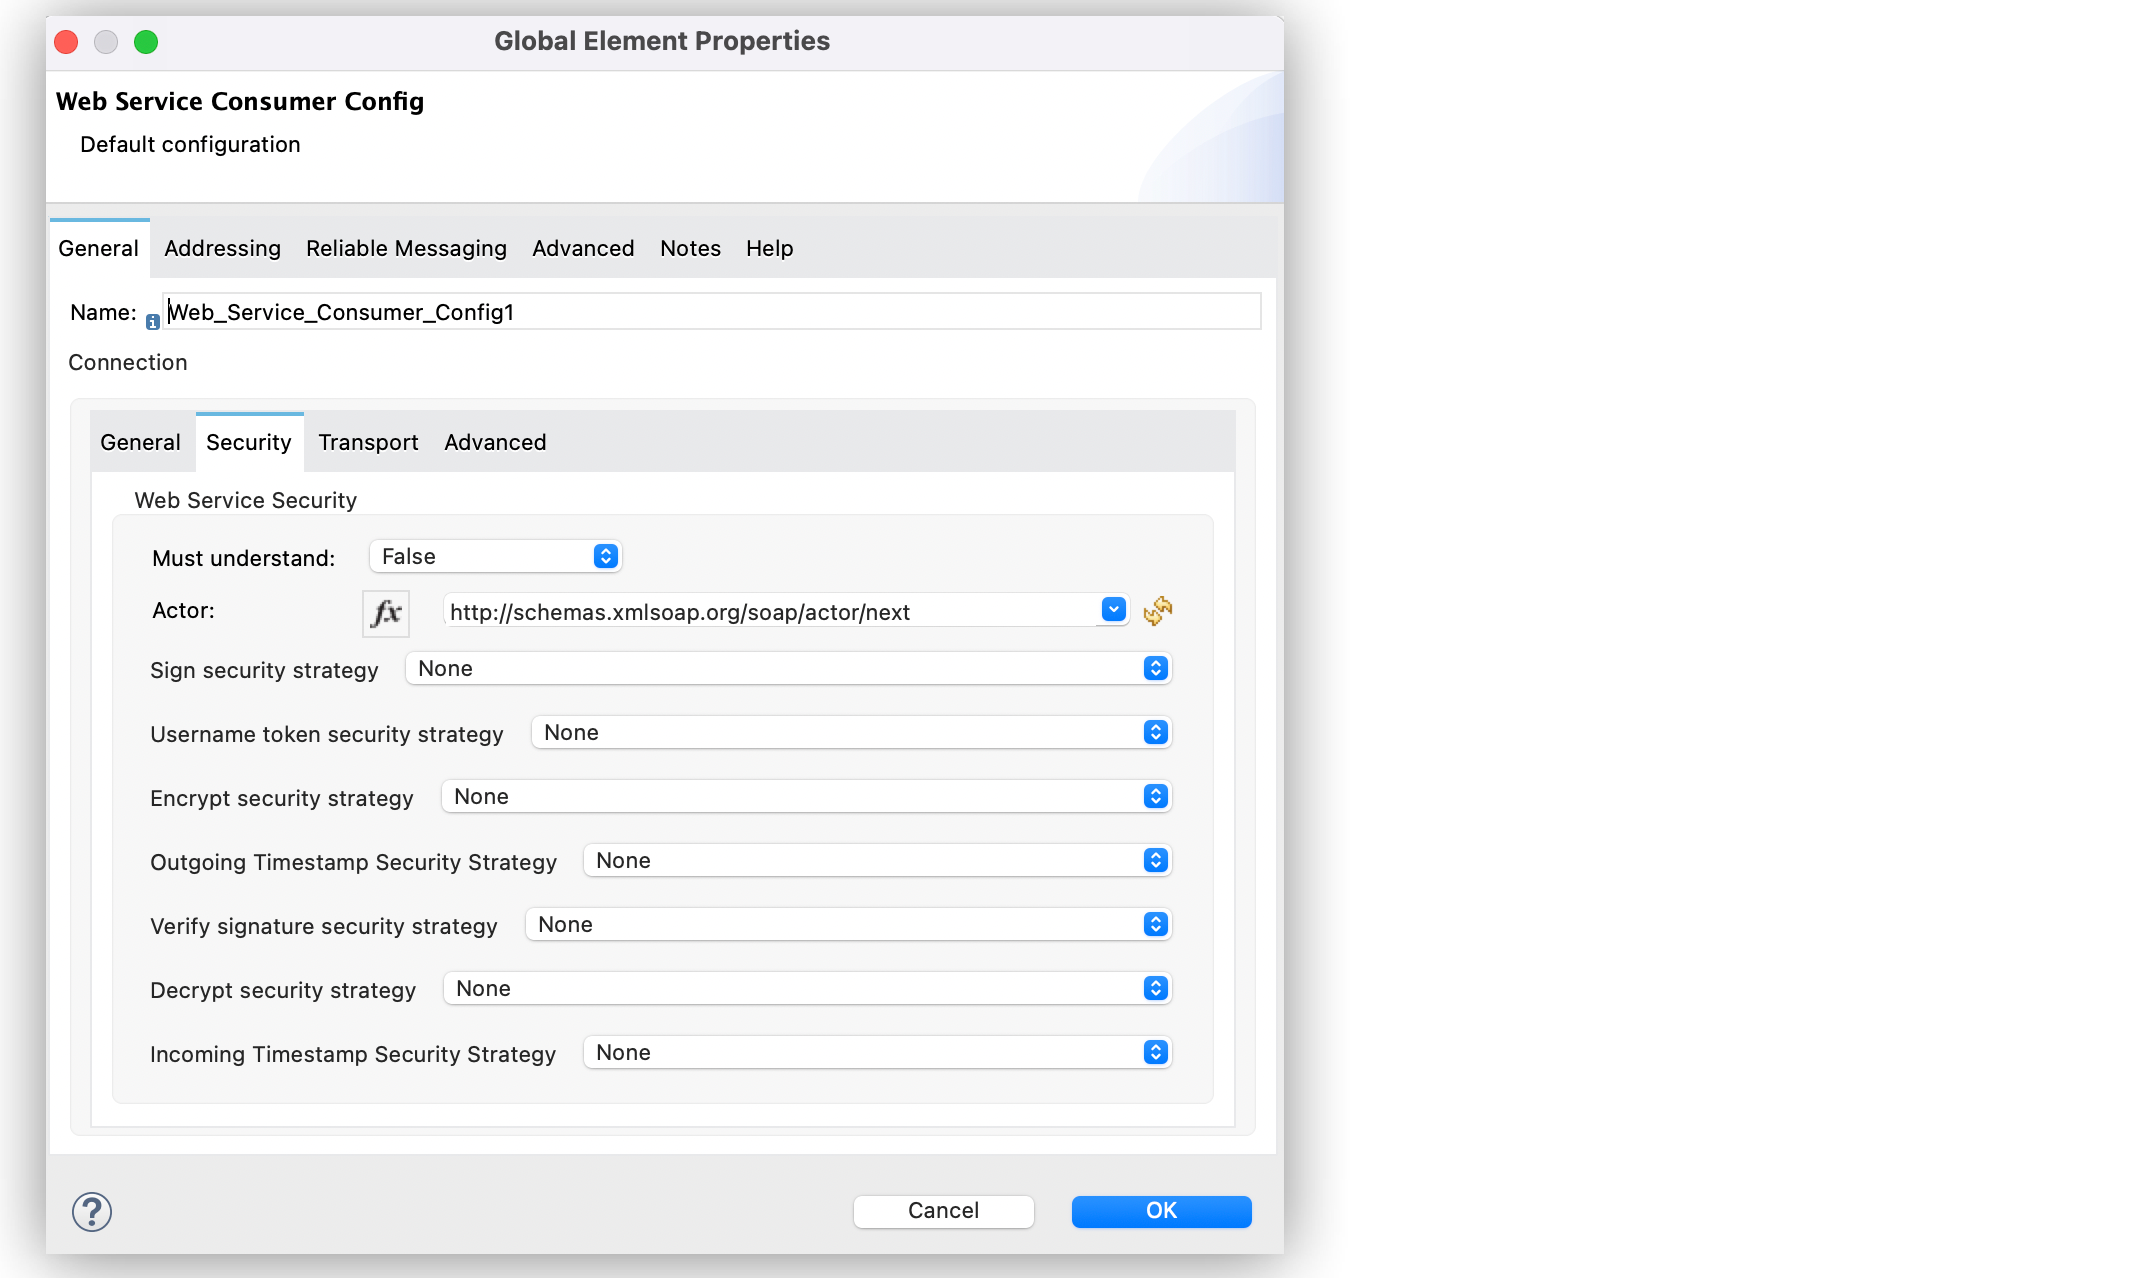Click the Actor field variable binding icon
2142x1278 pixels.
(1161, 612)
